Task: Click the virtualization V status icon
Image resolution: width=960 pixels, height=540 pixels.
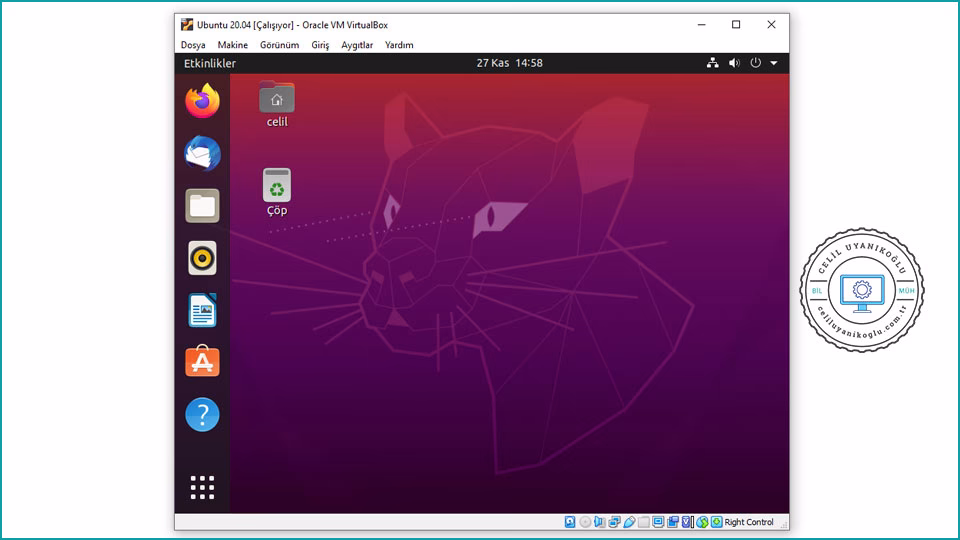Action: (686, 522)
